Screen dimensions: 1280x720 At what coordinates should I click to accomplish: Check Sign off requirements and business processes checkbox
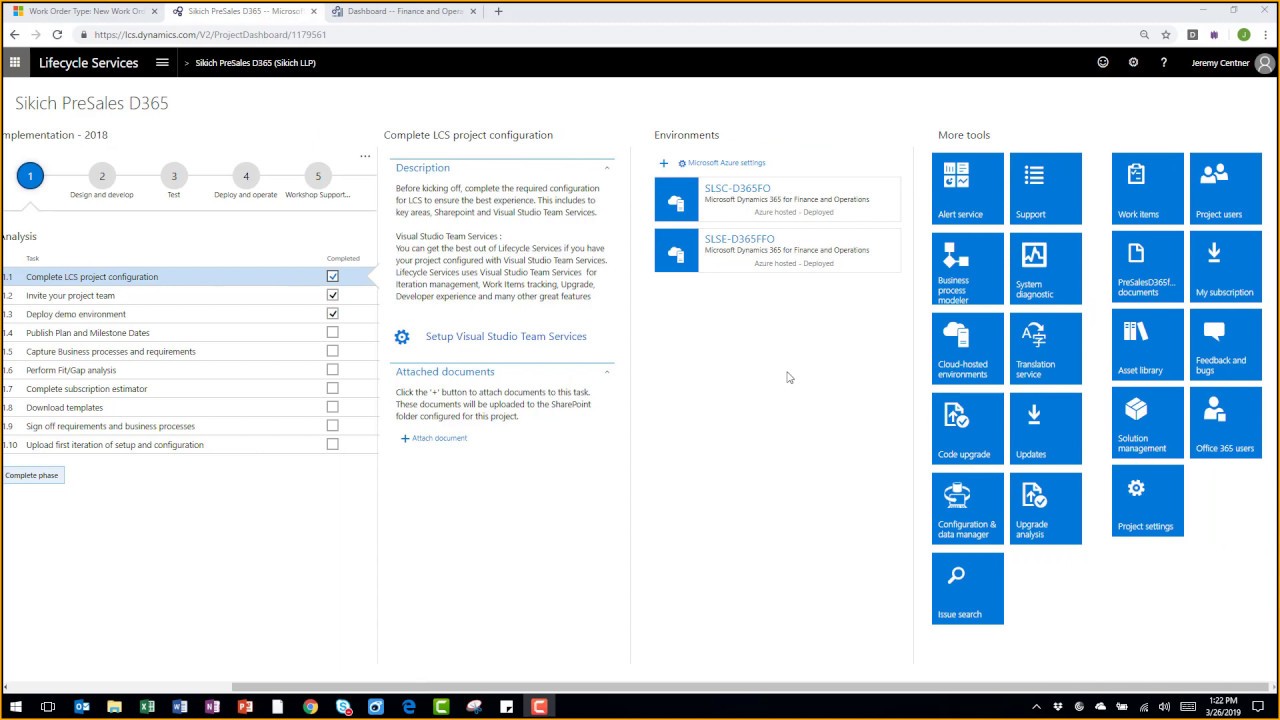click(332, 425)
